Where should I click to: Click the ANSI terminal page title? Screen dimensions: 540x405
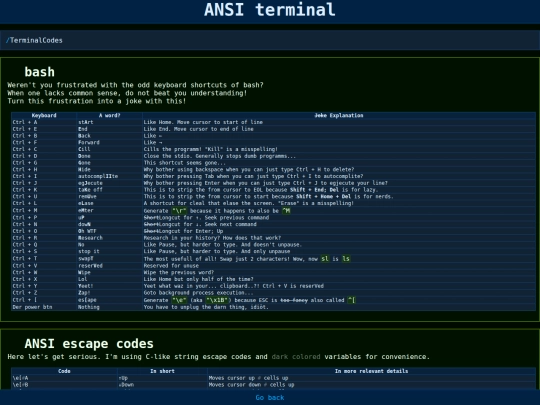[x=270, y=10]
